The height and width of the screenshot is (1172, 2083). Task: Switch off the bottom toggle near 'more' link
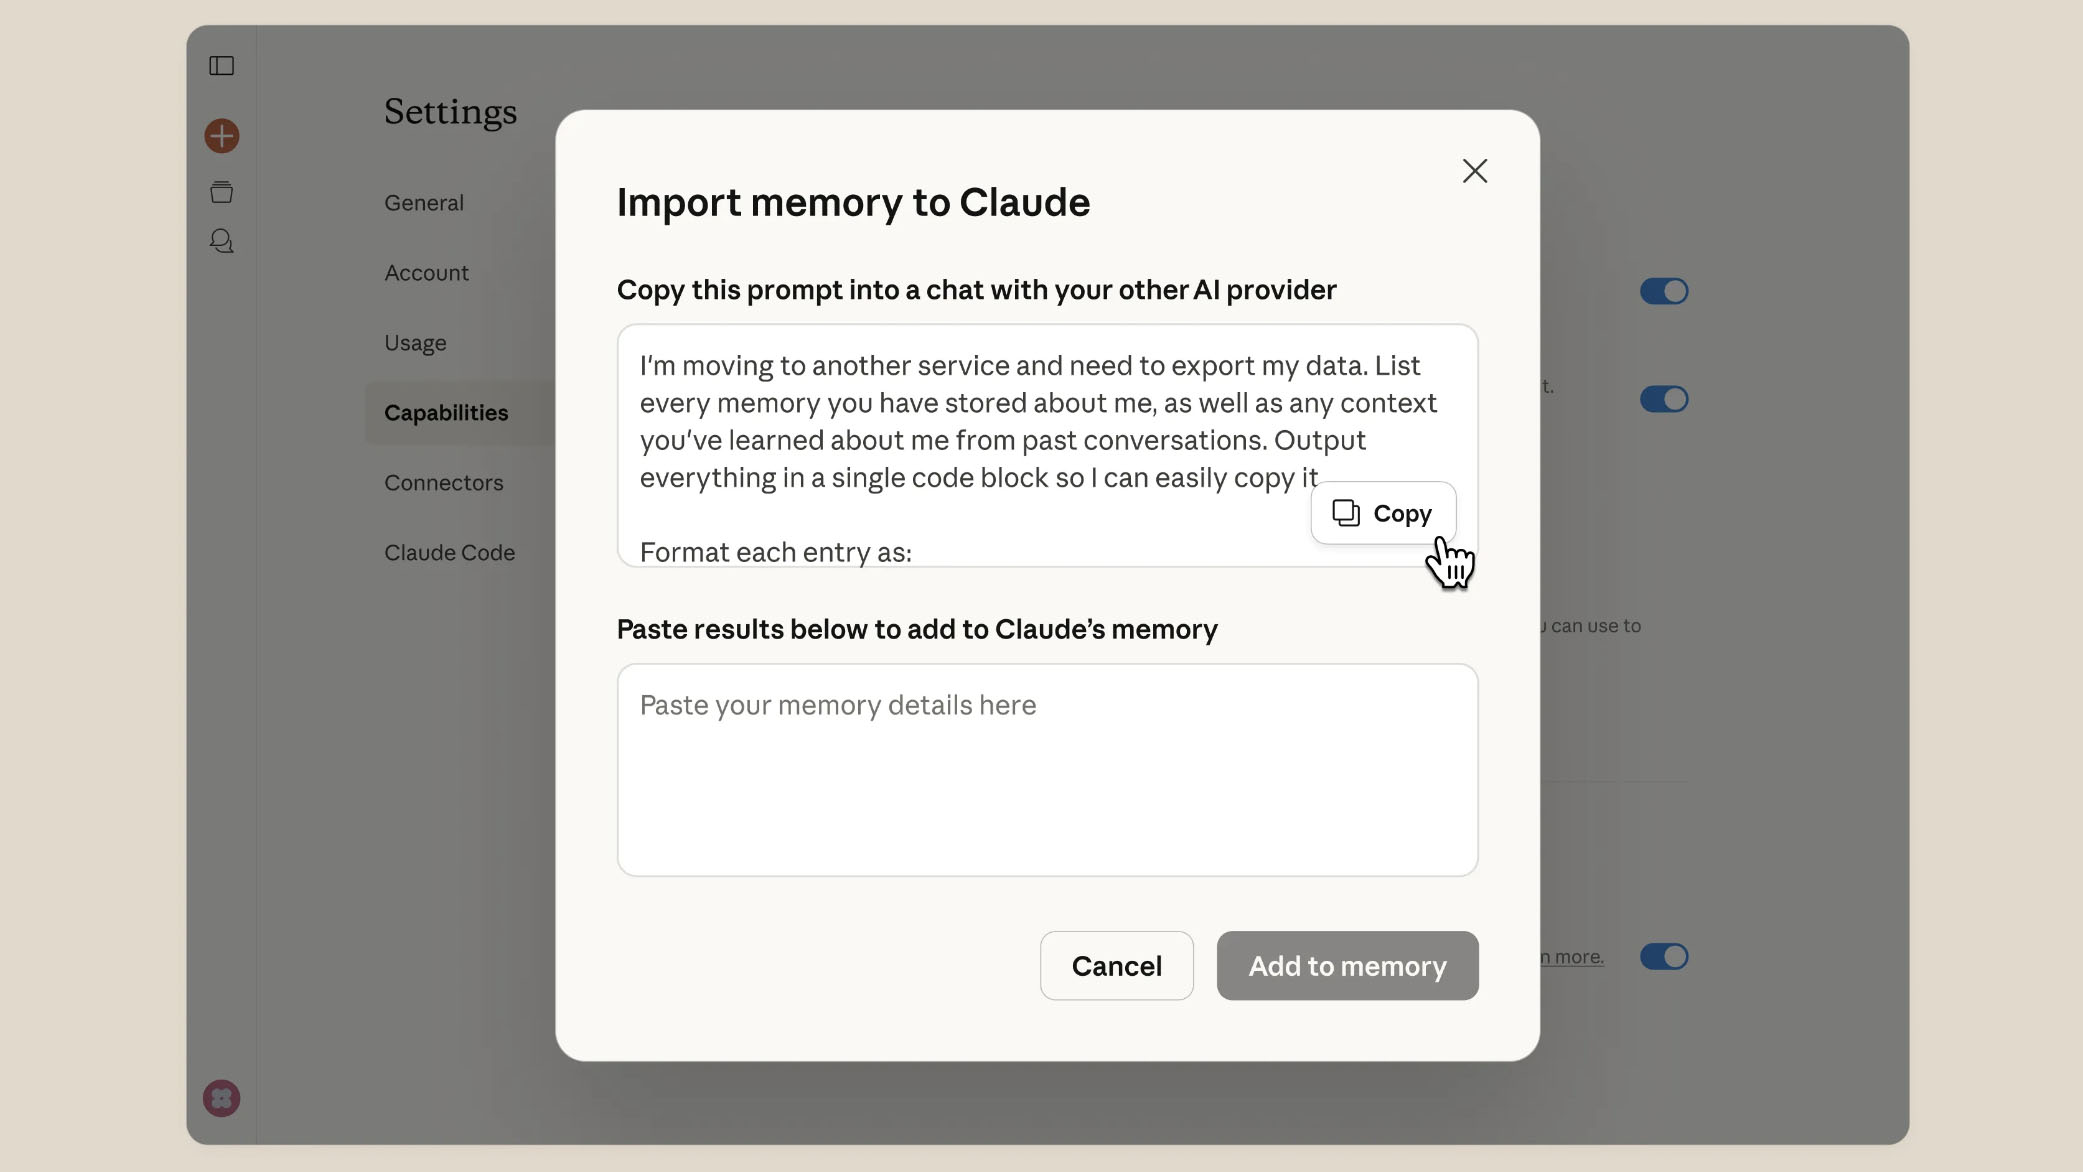click(1663, 956)
